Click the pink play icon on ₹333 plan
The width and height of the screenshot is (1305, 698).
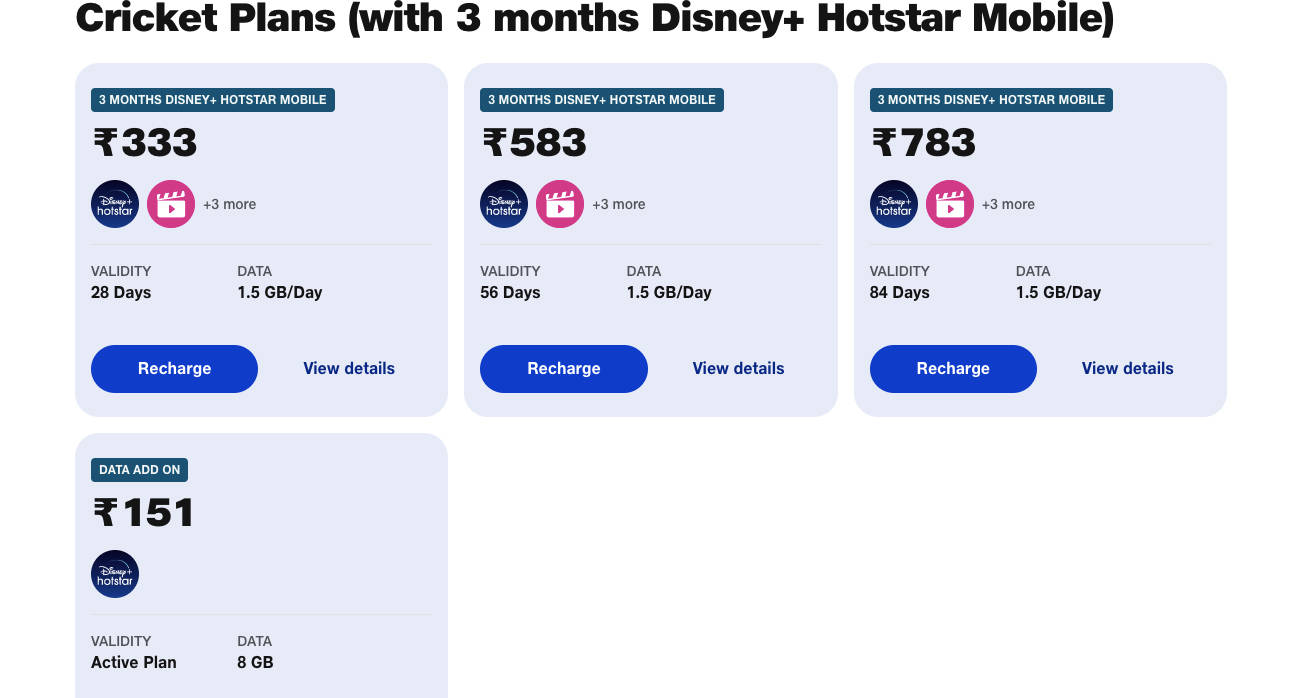click(x=171, y=203)
